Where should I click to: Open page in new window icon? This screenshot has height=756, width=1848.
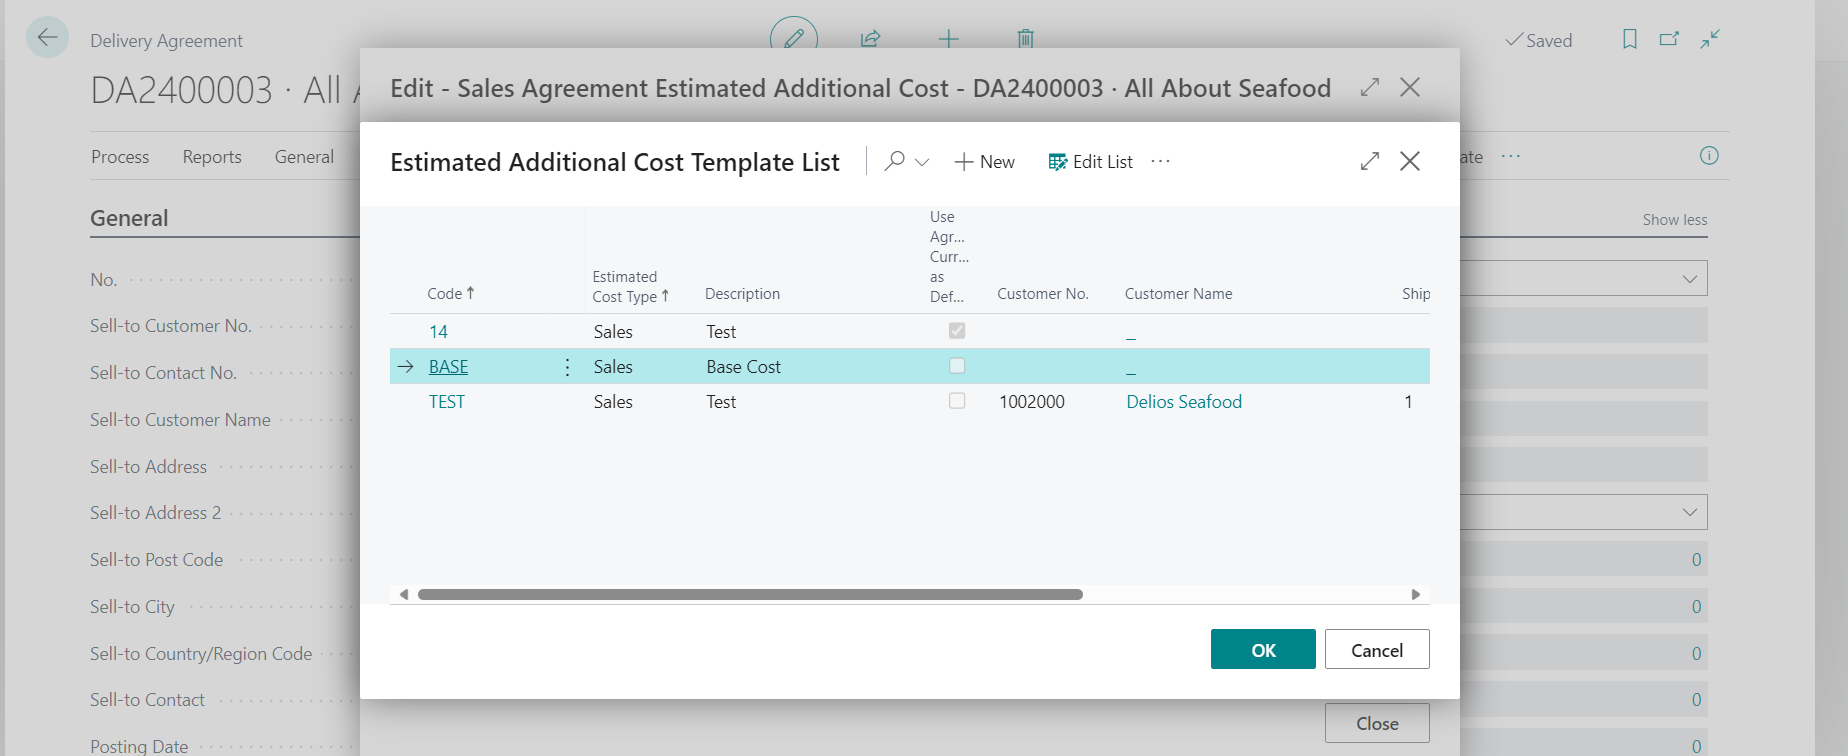pos(1669,39)
